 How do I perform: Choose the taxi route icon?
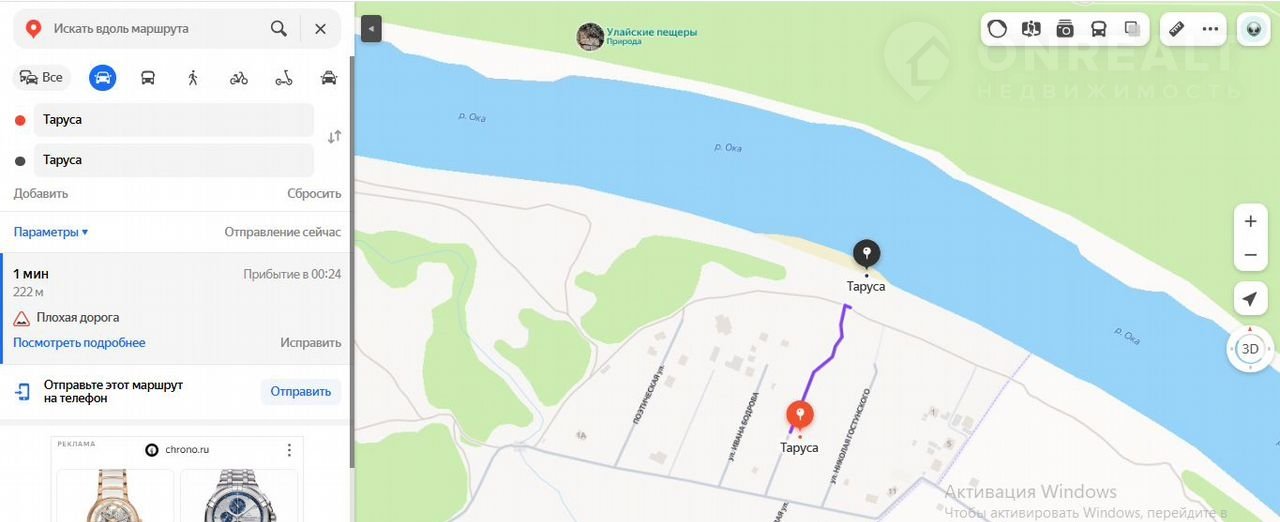(x=329, y=77)
